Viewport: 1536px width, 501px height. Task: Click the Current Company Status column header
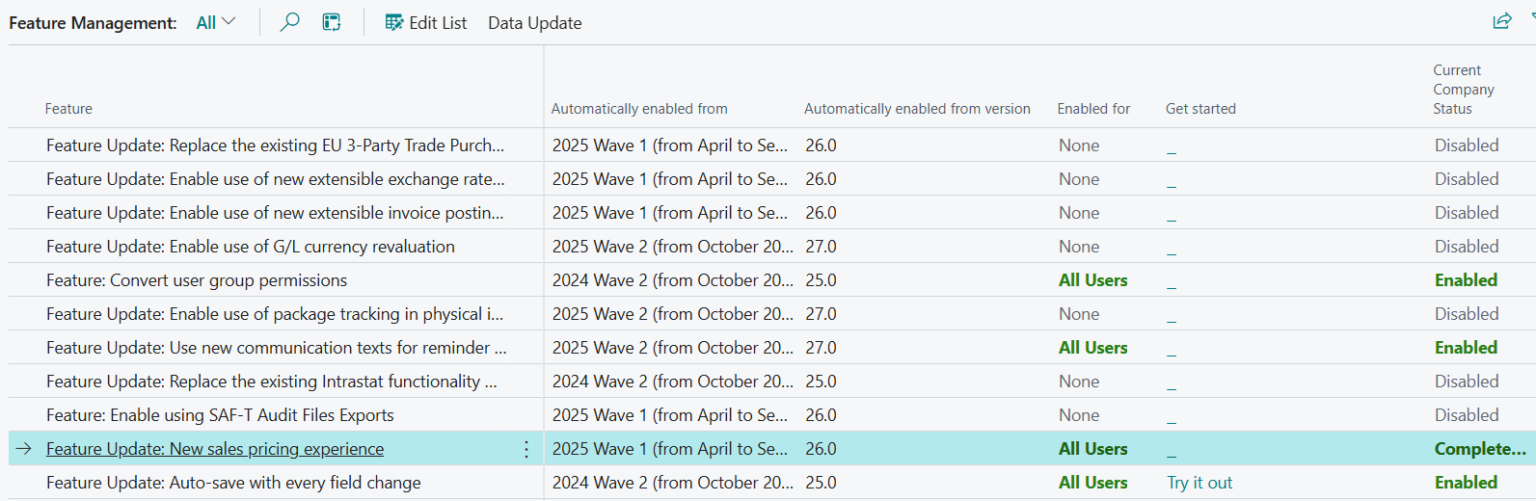pos(1463,89)
